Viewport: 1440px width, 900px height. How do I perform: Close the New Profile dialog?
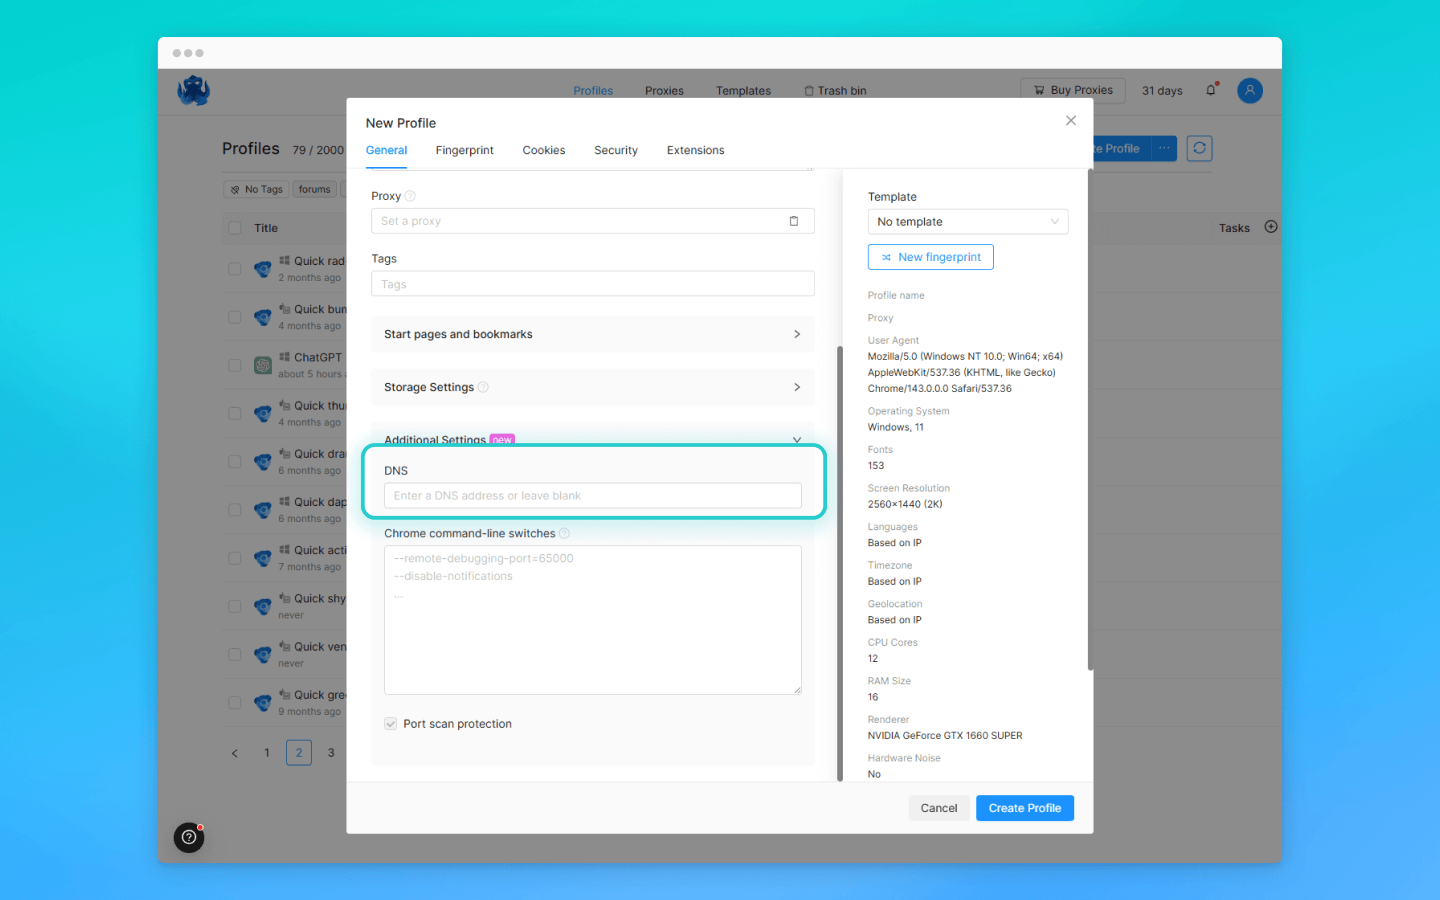coord(1071,120)
